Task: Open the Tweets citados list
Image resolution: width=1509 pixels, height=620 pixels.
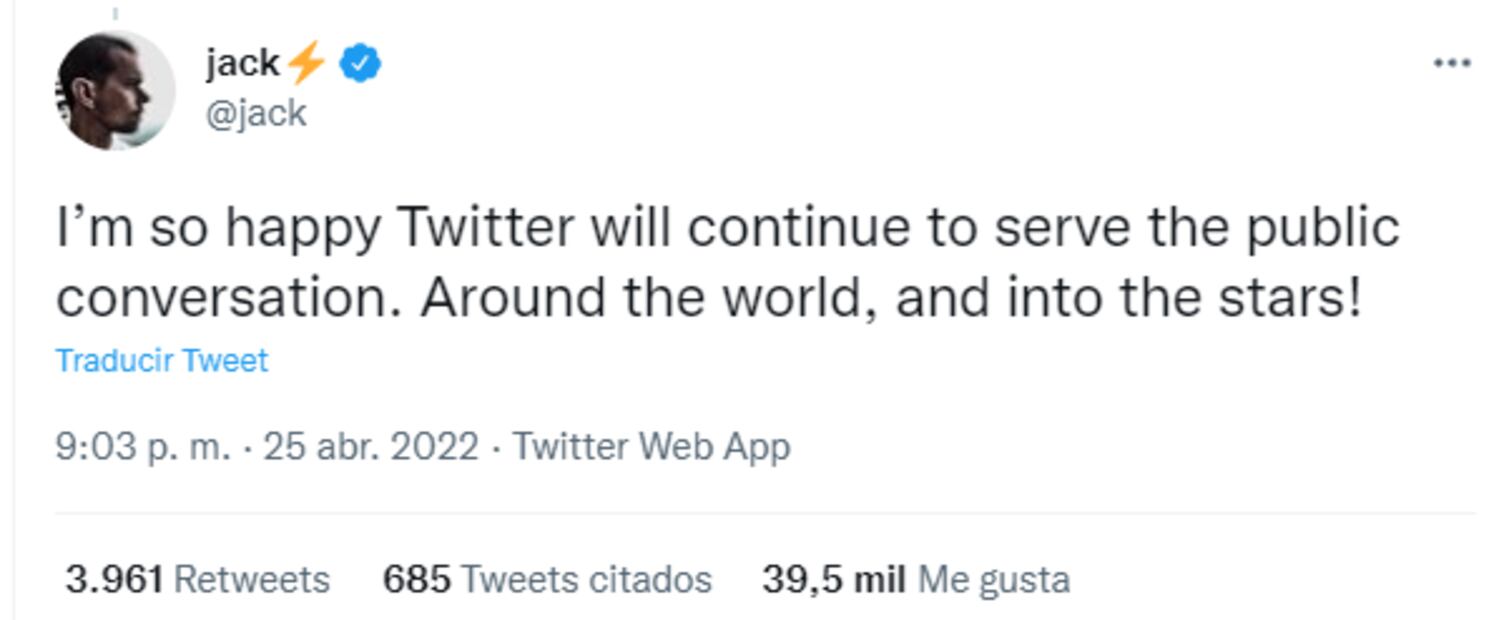Action: (x=586, y=579)
